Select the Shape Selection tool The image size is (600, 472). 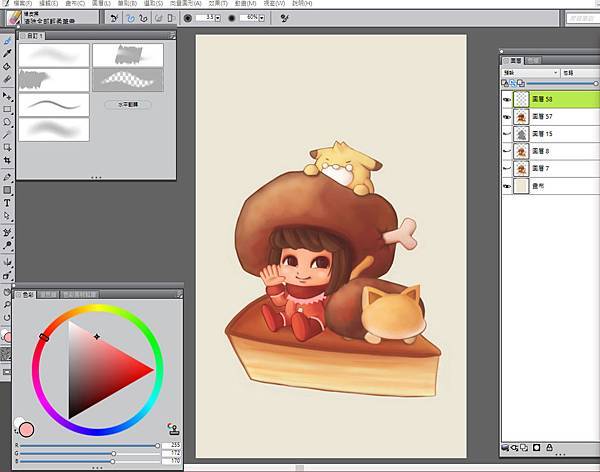coord(7,216)
